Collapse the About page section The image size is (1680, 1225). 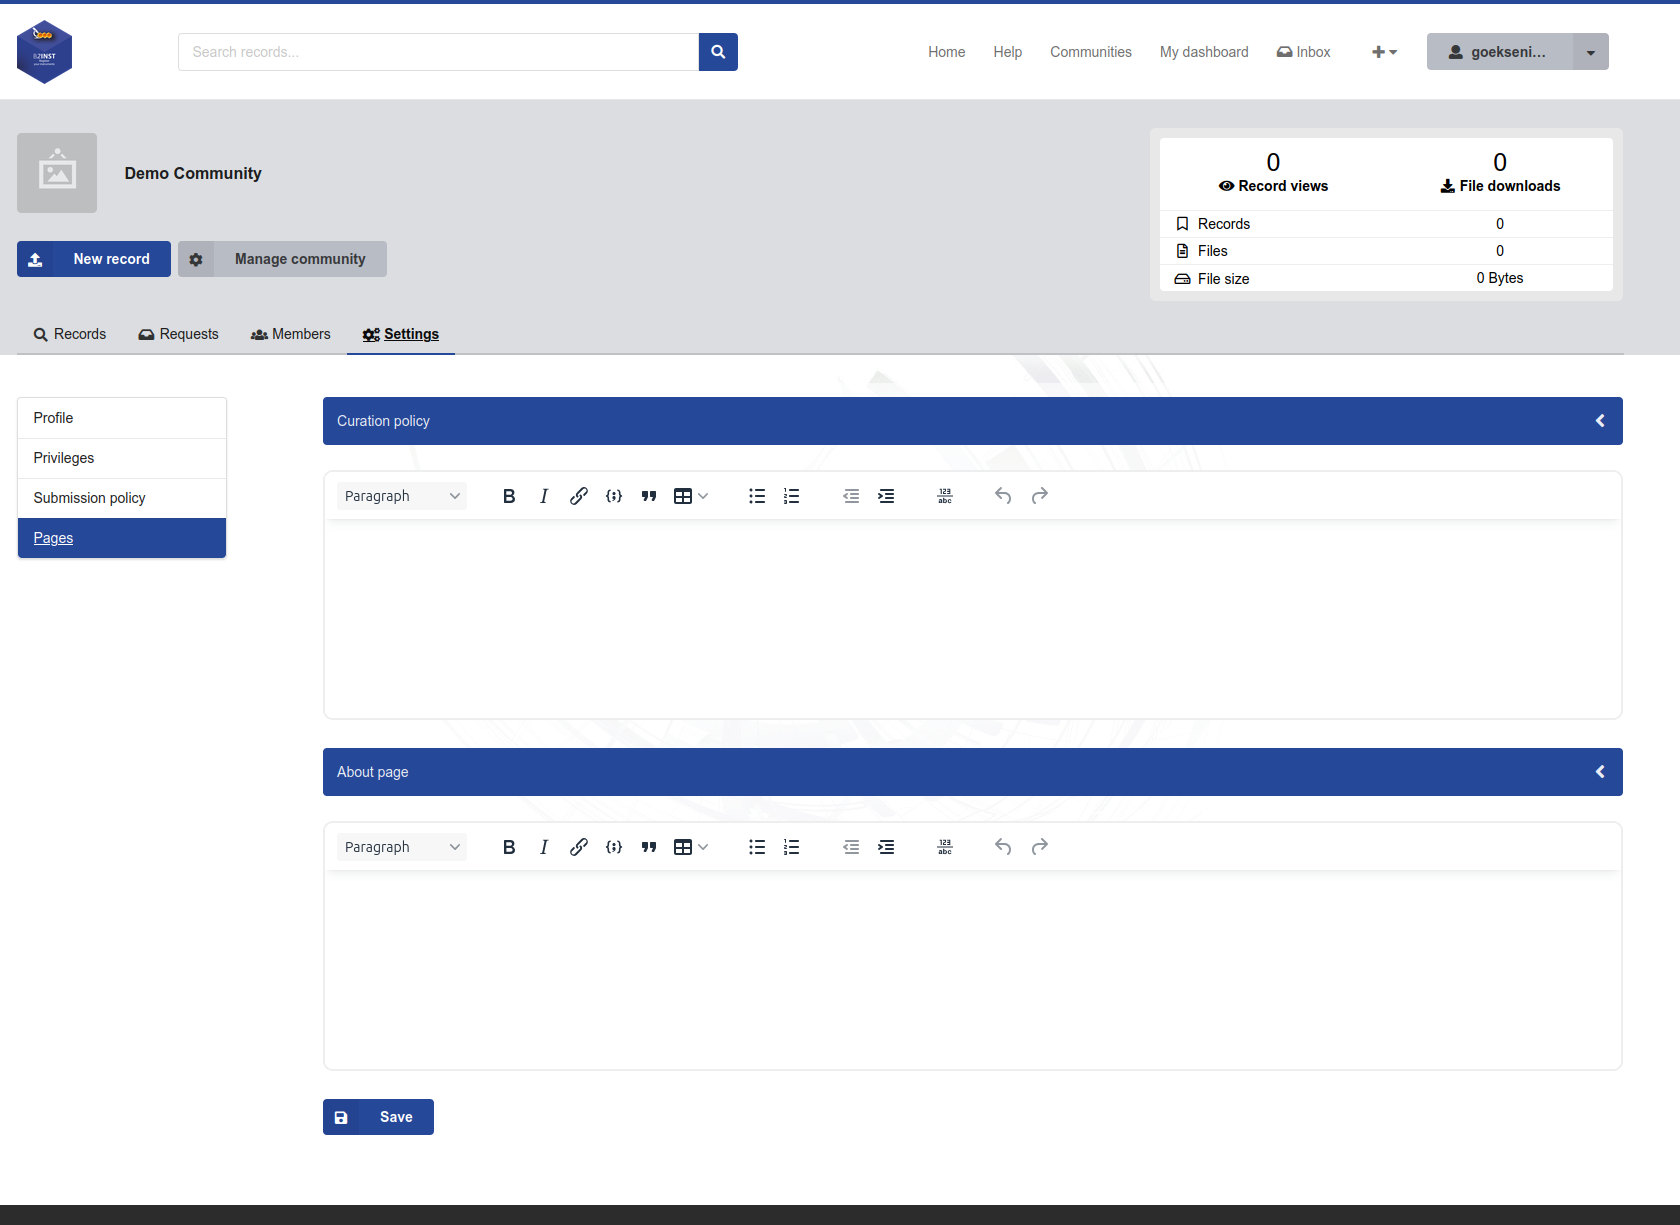point(1600,772)
